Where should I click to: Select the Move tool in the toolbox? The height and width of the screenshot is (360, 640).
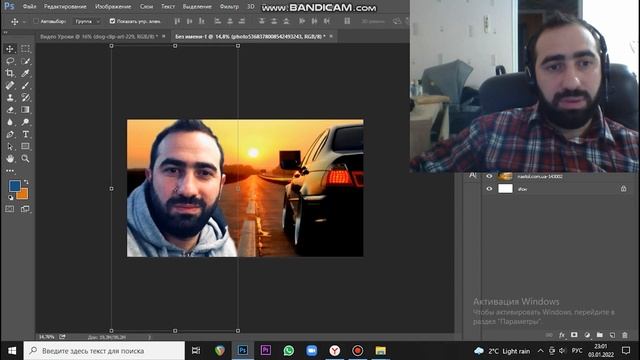10,49
